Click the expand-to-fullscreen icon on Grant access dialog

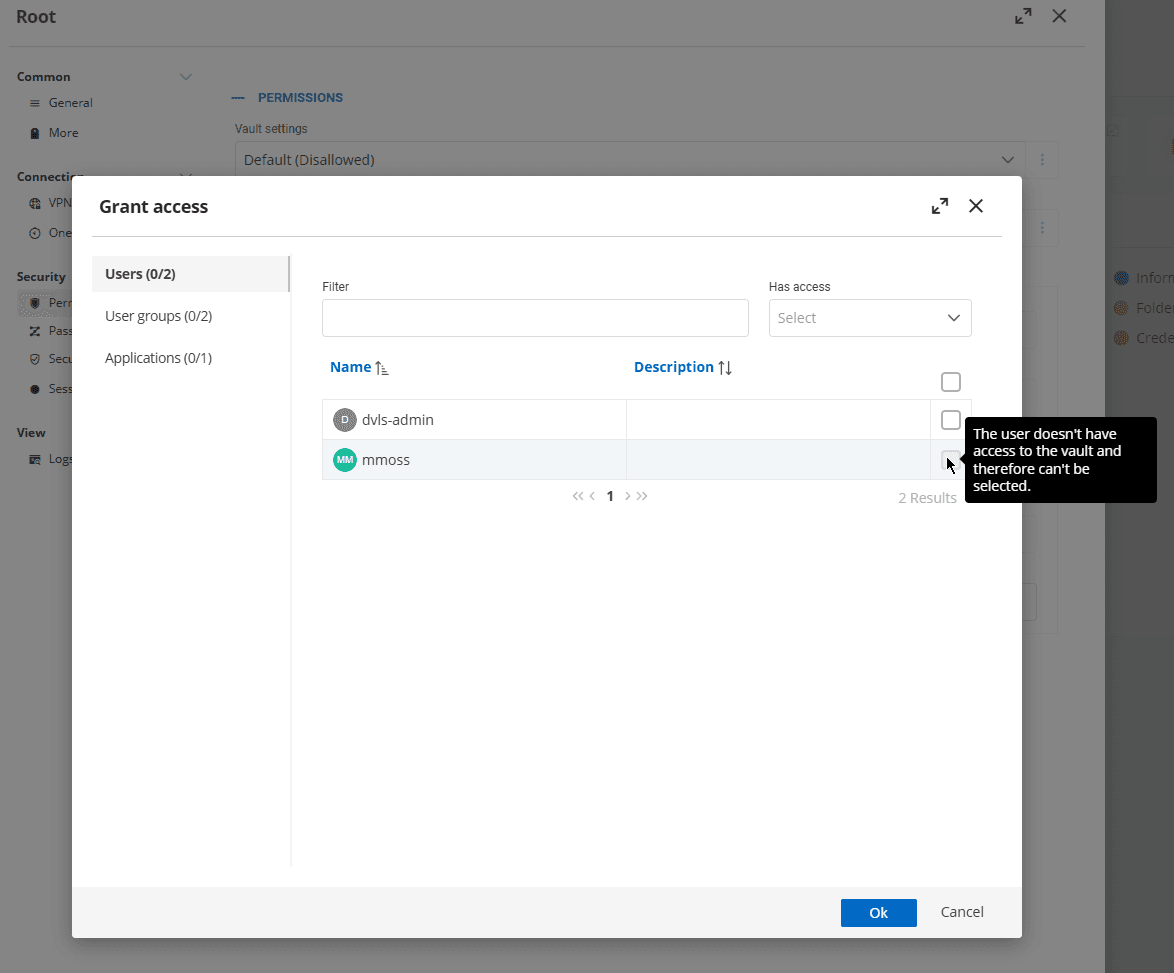tap(939, 205)
